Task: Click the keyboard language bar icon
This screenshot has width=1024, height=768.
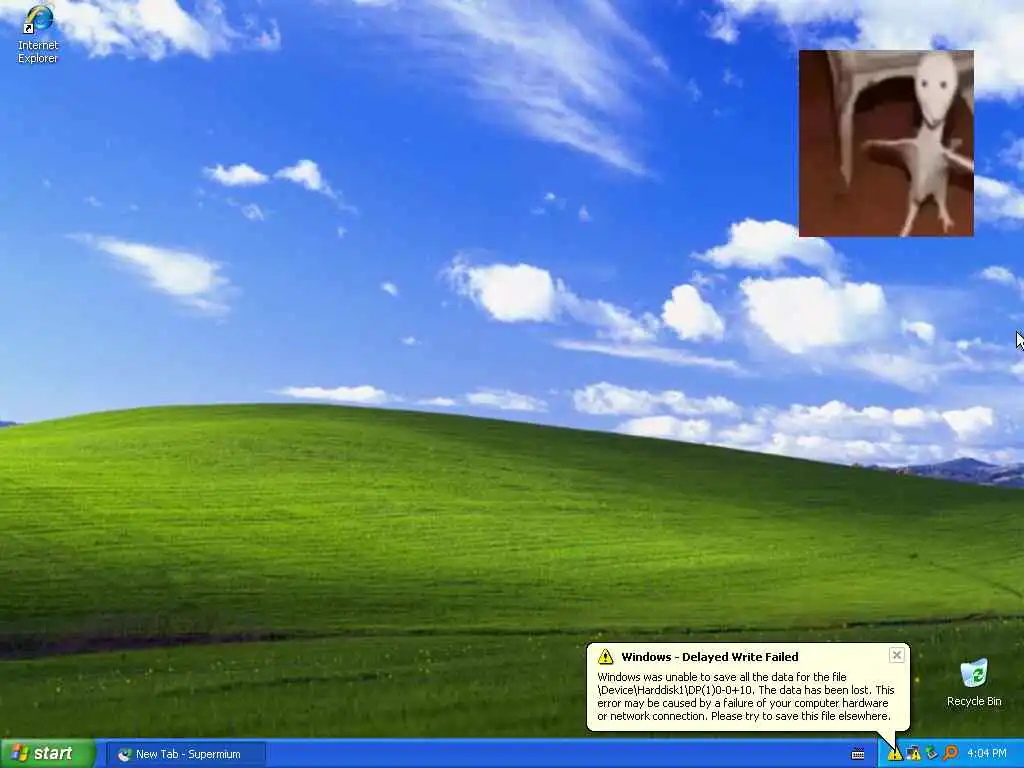Action: 858,754
